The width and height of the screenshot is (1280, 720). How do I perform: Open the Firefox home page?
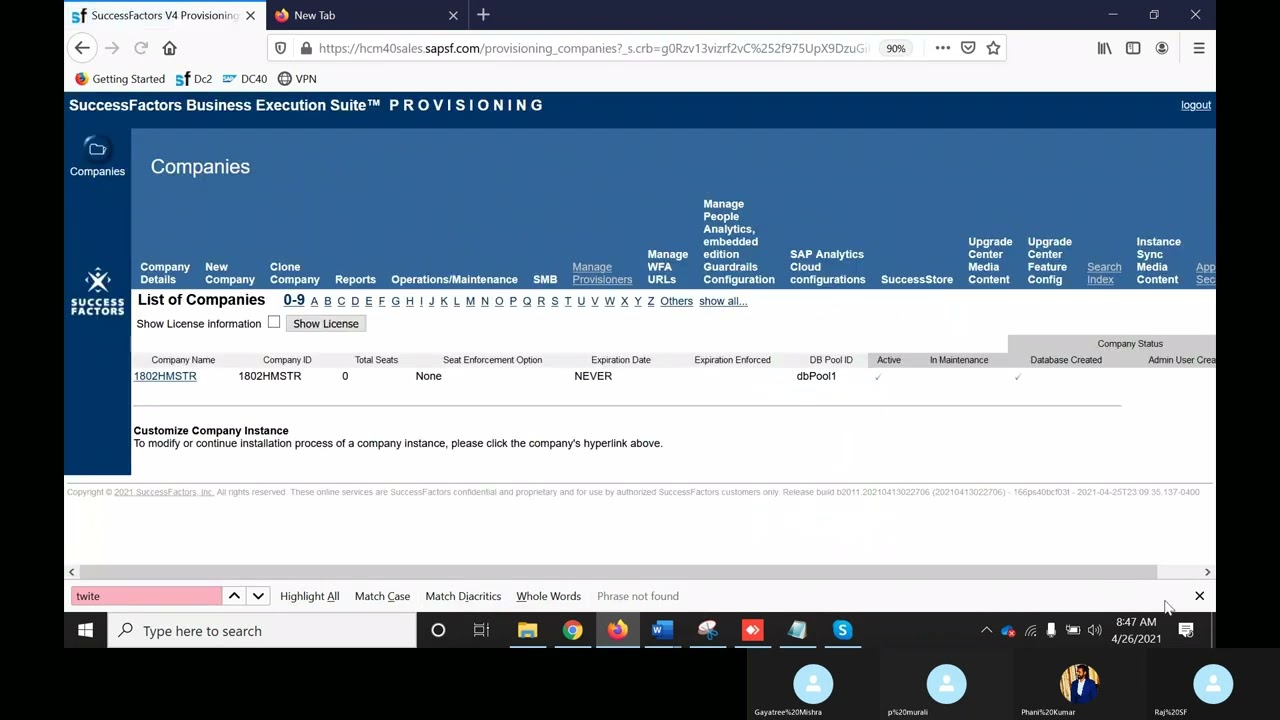169,48
